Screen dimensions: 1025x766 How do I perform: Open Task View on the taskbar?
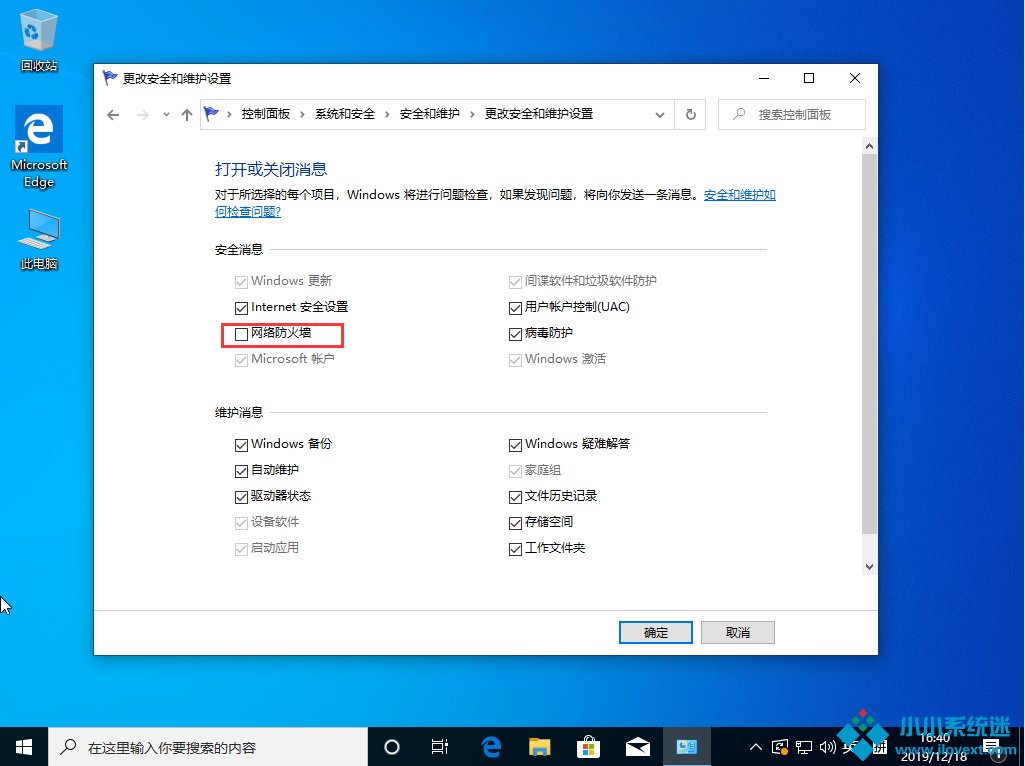(x=440, y=746)
